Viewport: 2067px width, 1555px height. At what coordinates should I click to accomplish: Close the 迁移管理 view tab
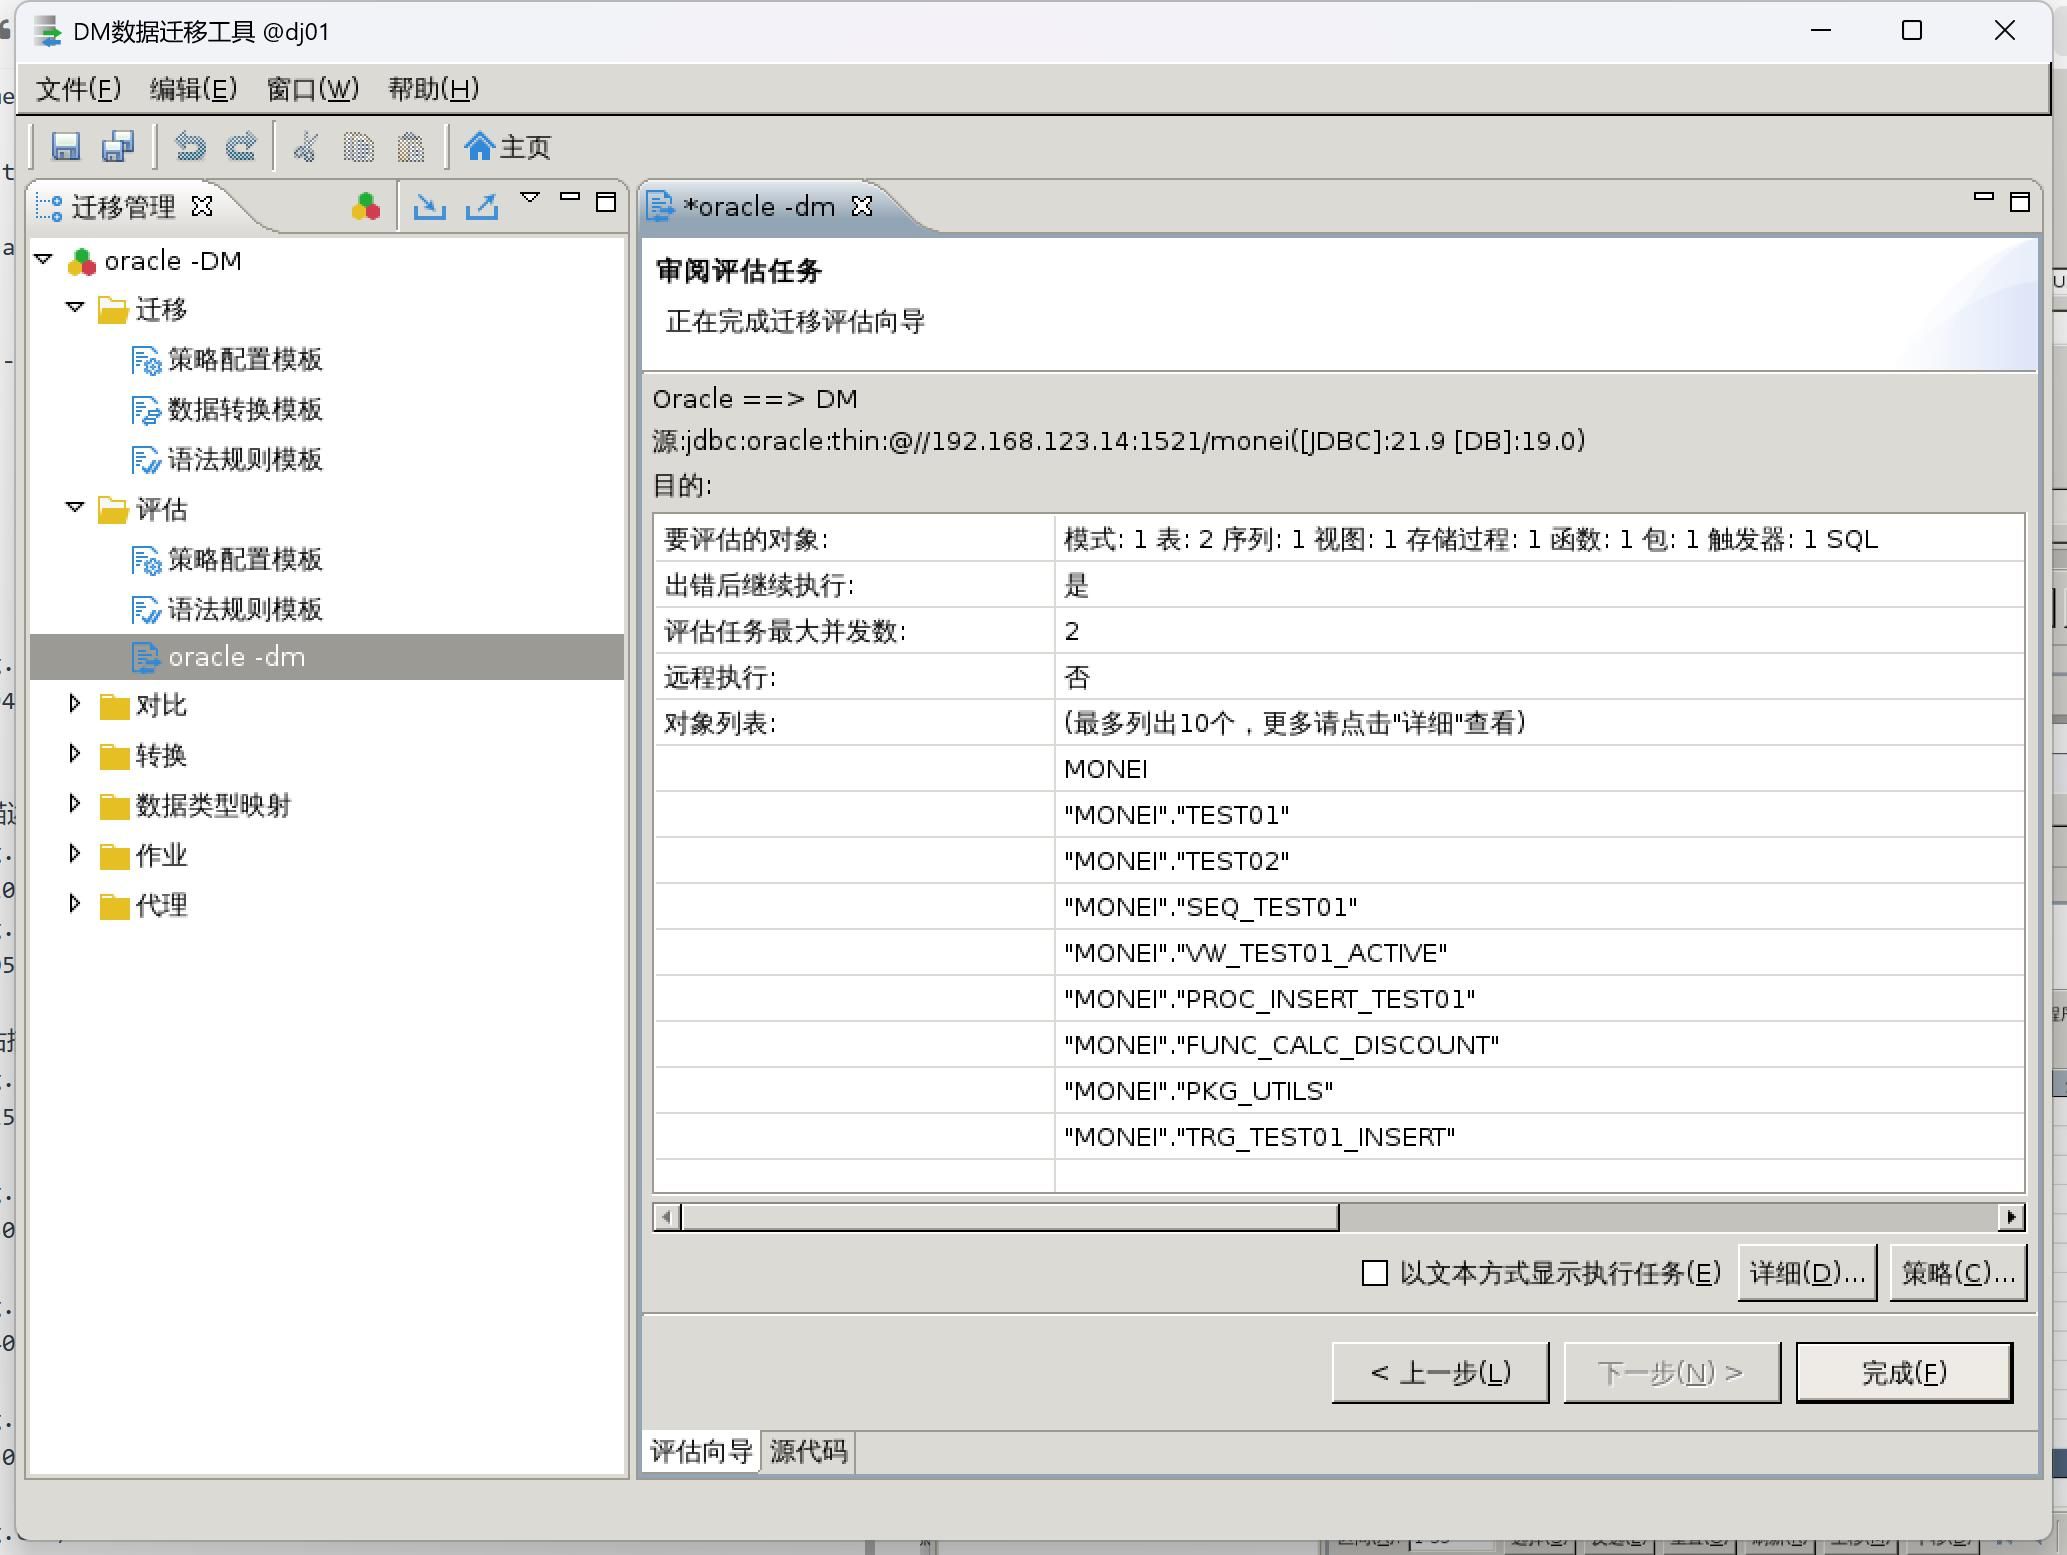coord(202,206)
